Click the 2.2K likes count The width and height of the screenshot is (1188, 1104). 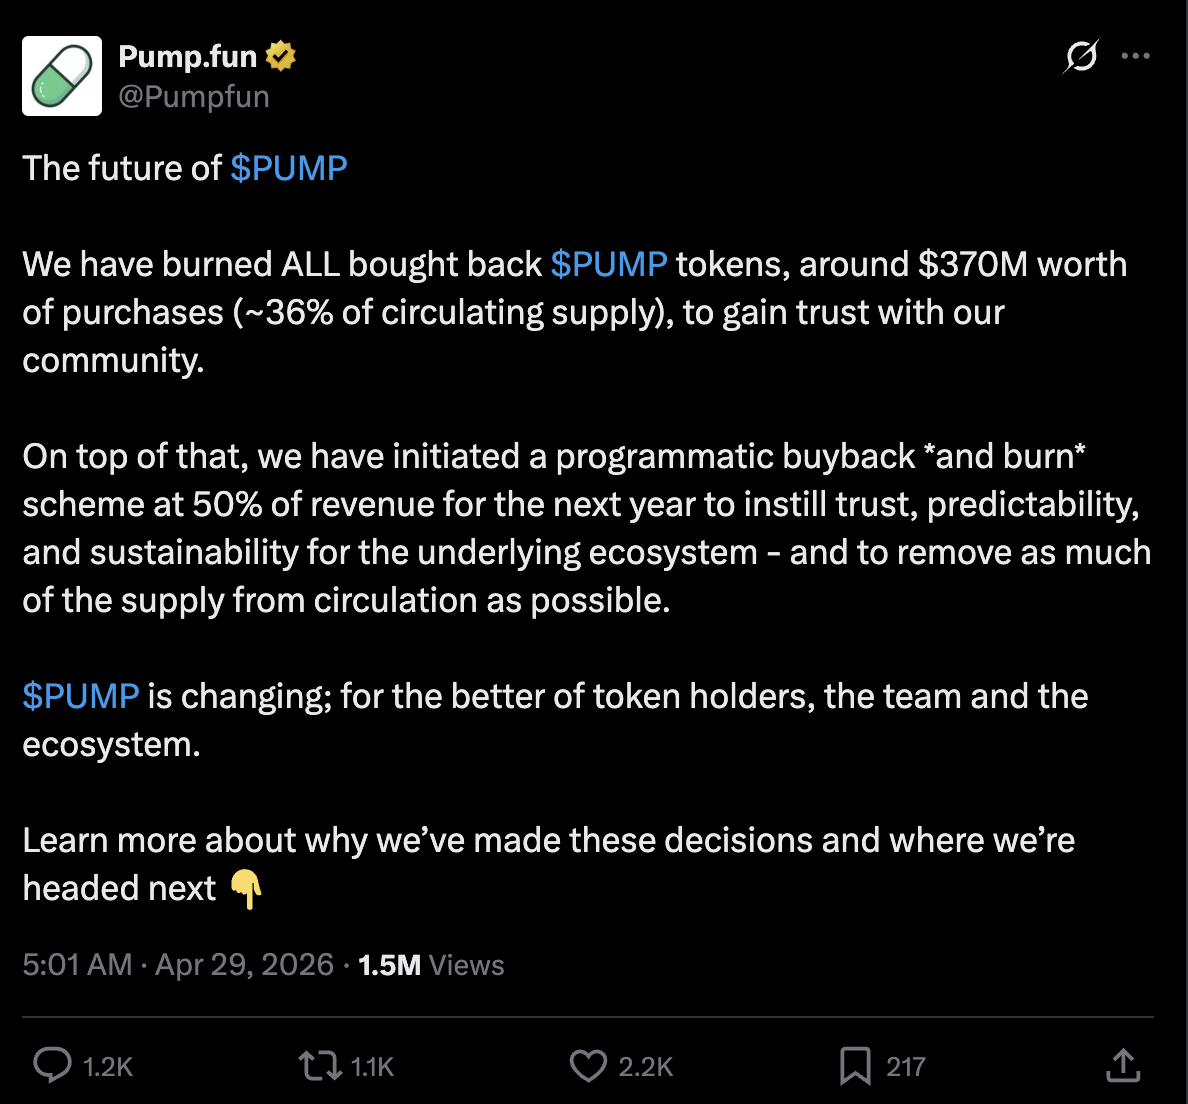click(646, 1067)
